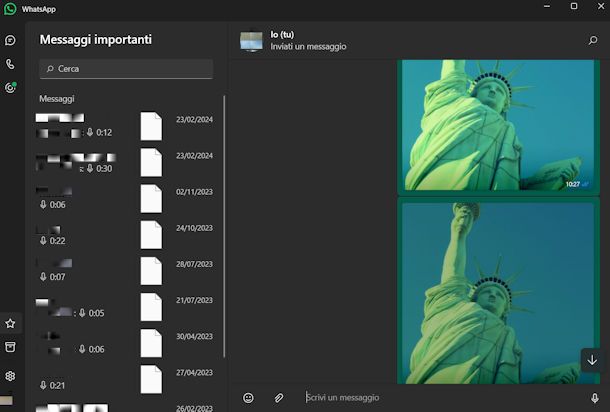
Task: Open the upper Statue of Liberty photo
Action: (x=498, y=124)
